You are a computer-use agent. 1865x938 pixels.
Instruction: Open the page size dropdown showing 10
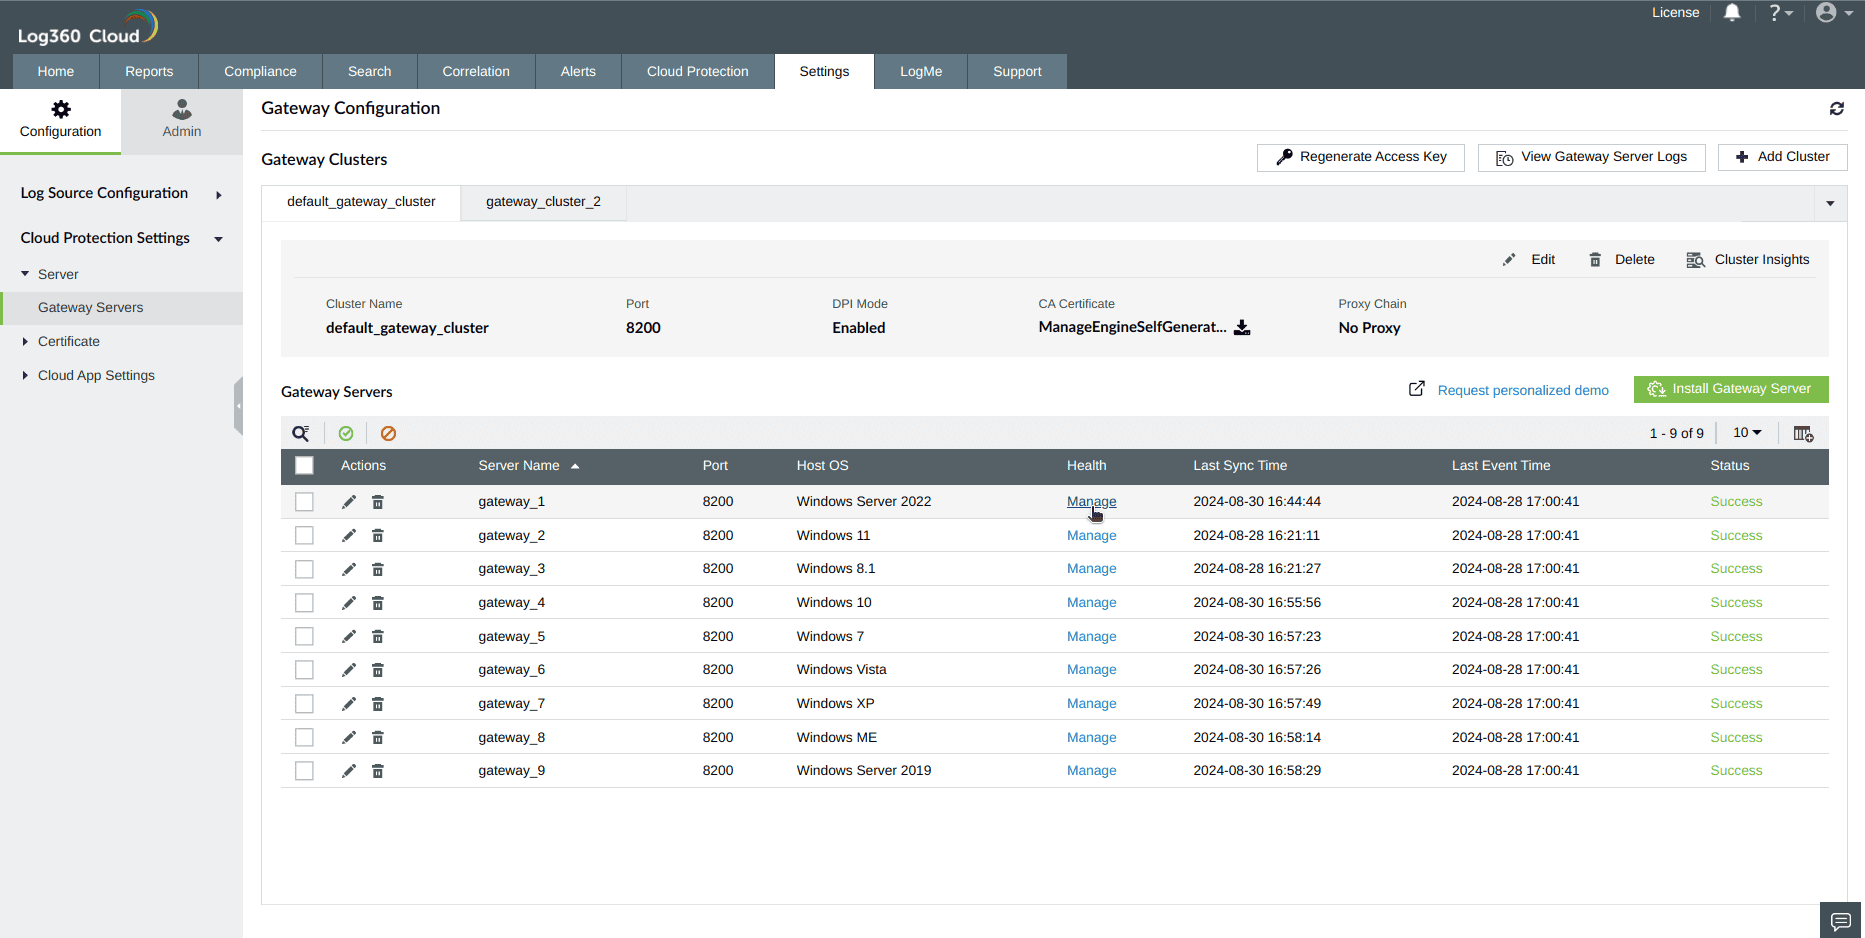(1746, 433)
